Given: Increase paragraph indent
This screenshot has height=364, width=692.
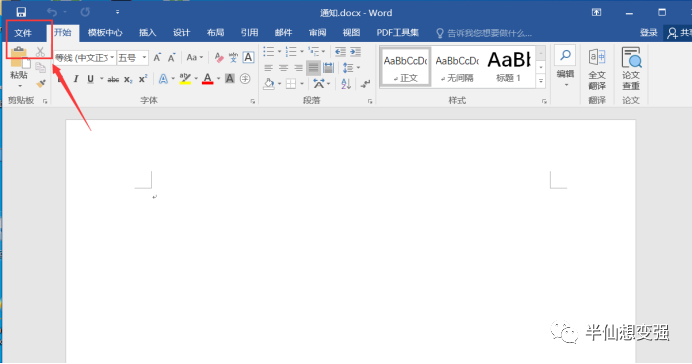Looking at the screenshot, I should 356,52.
